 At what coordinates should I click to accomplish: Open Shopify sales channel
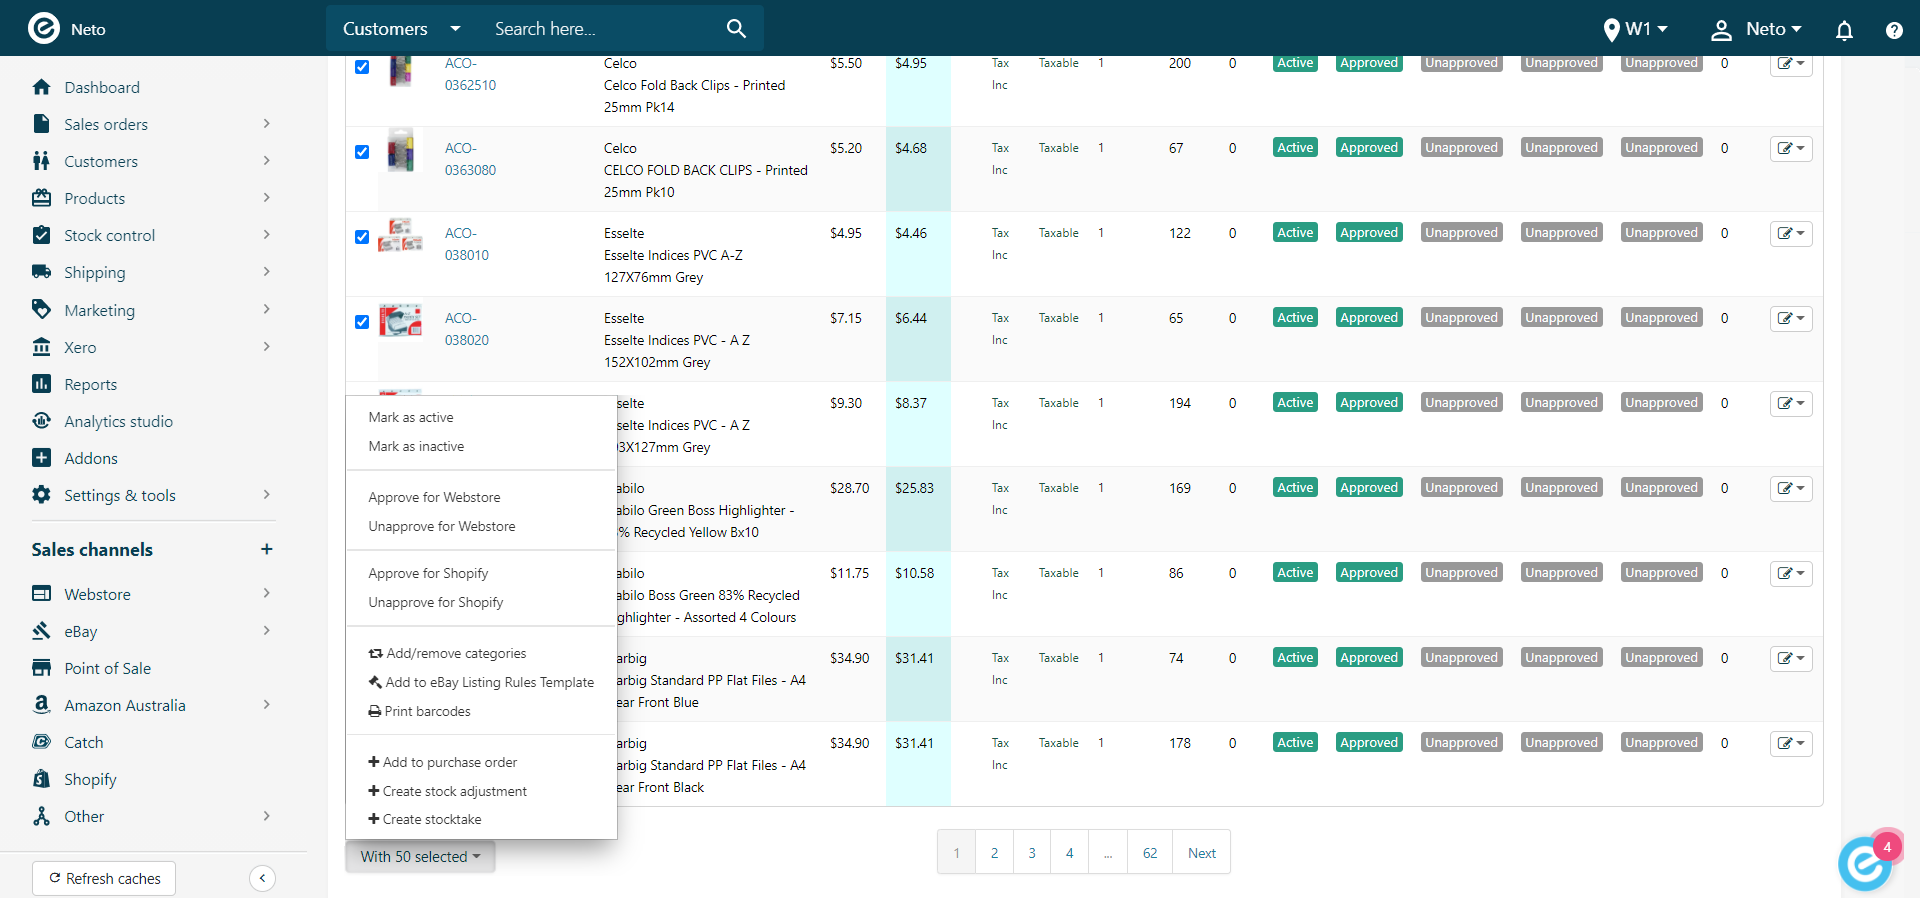[x=90, y=779]
